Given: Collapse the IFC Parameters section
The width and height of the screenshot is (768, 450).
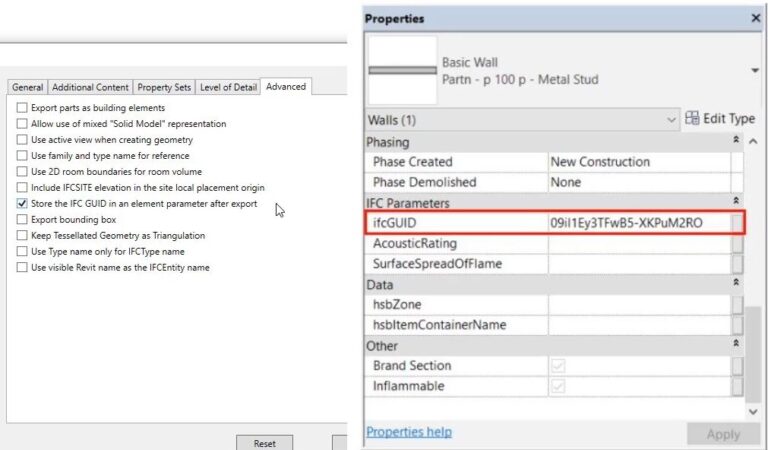Looking at the screenshot, I should (x=737, y=203).
